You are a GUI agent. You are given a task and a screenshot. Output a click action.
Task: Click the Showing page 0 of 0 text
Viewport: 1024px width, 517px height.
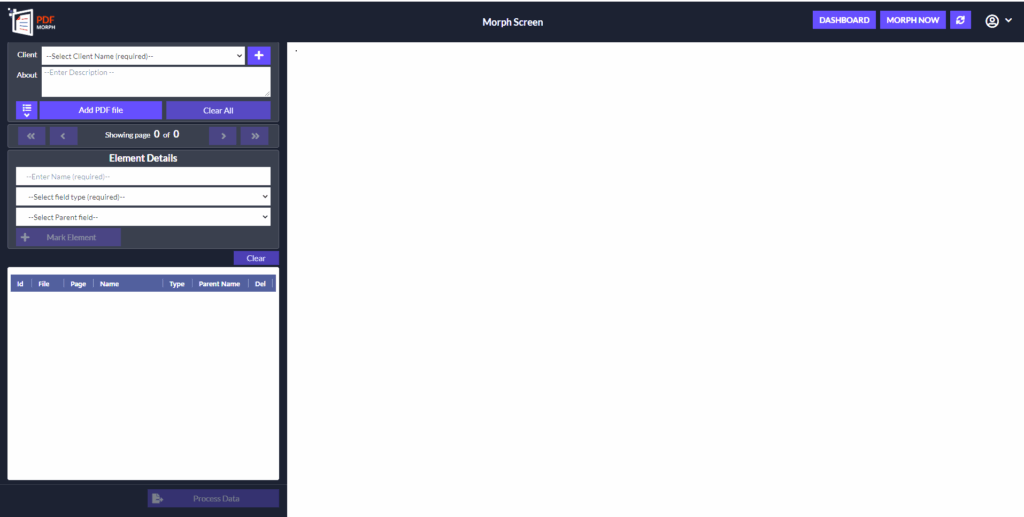point(142,135)
